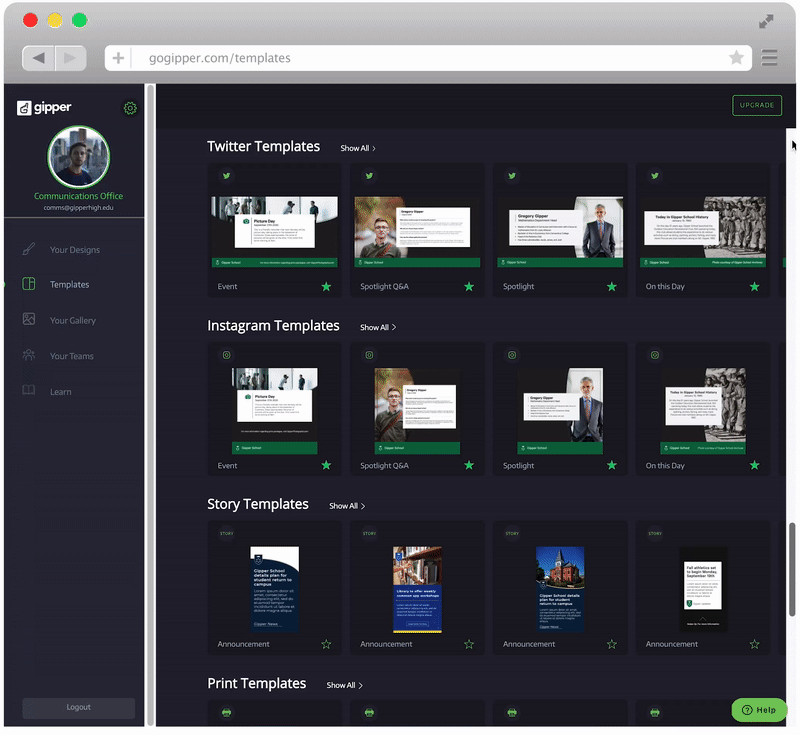The height and width of the screenshot is (735, 800).
Task: Click the main page vertical scrollbar thumb
Action: coord(792,569)
